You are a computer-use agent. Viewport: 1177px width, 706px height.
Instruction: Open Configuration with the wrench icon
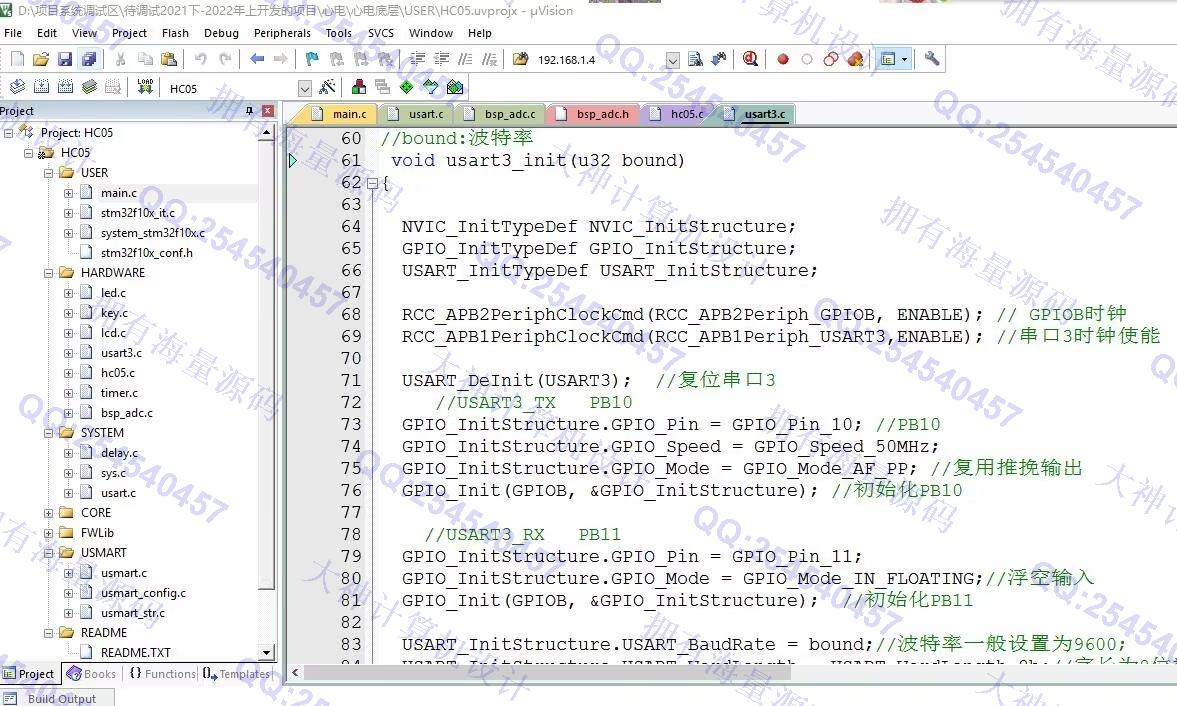[x=932, y=59]
